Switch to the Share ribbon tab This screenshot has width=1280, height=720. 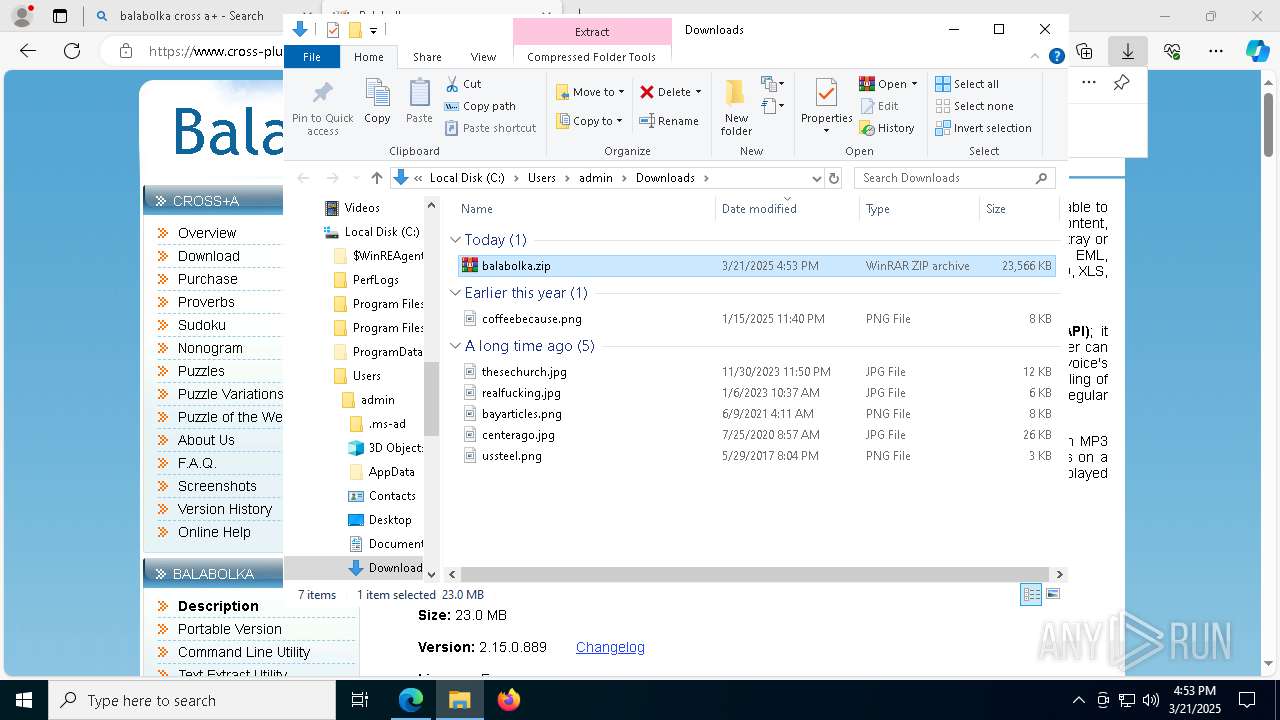pos(427,57)
